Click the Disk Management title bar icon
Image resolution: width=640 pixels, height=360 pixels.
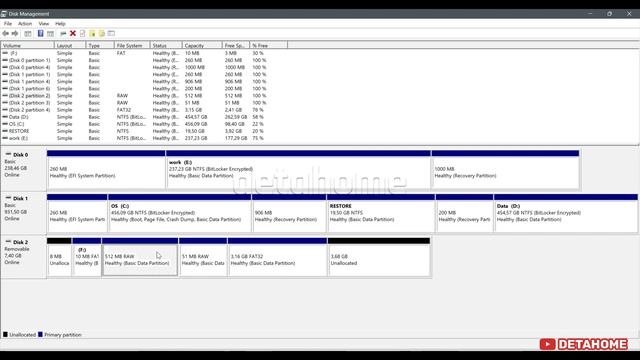click(x=4, y=14)
